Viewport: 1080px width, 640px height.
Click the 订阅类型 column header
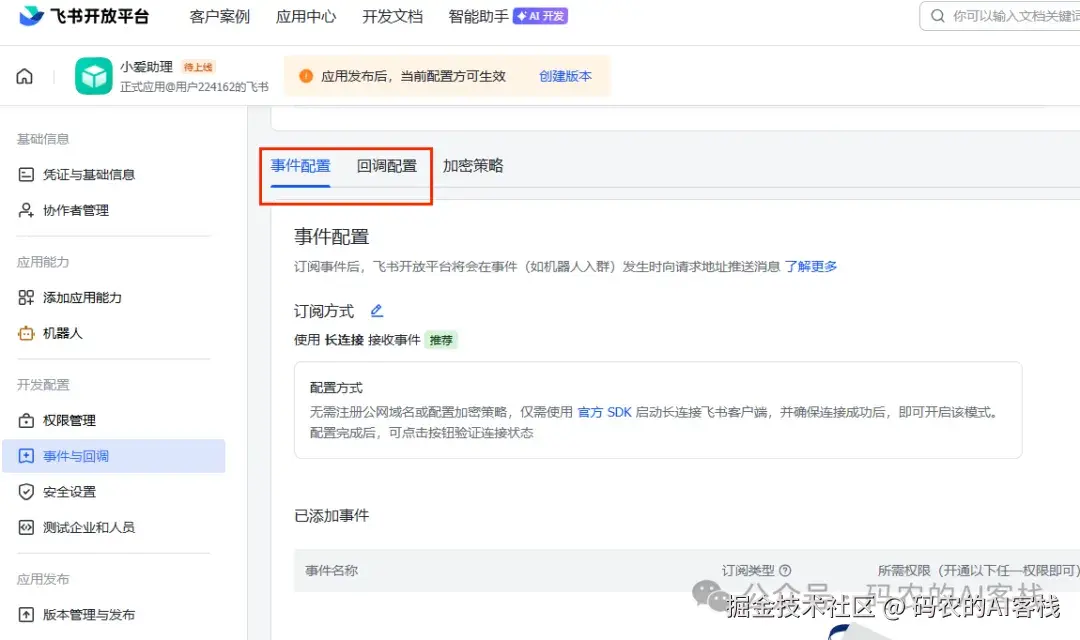point(748,570)
